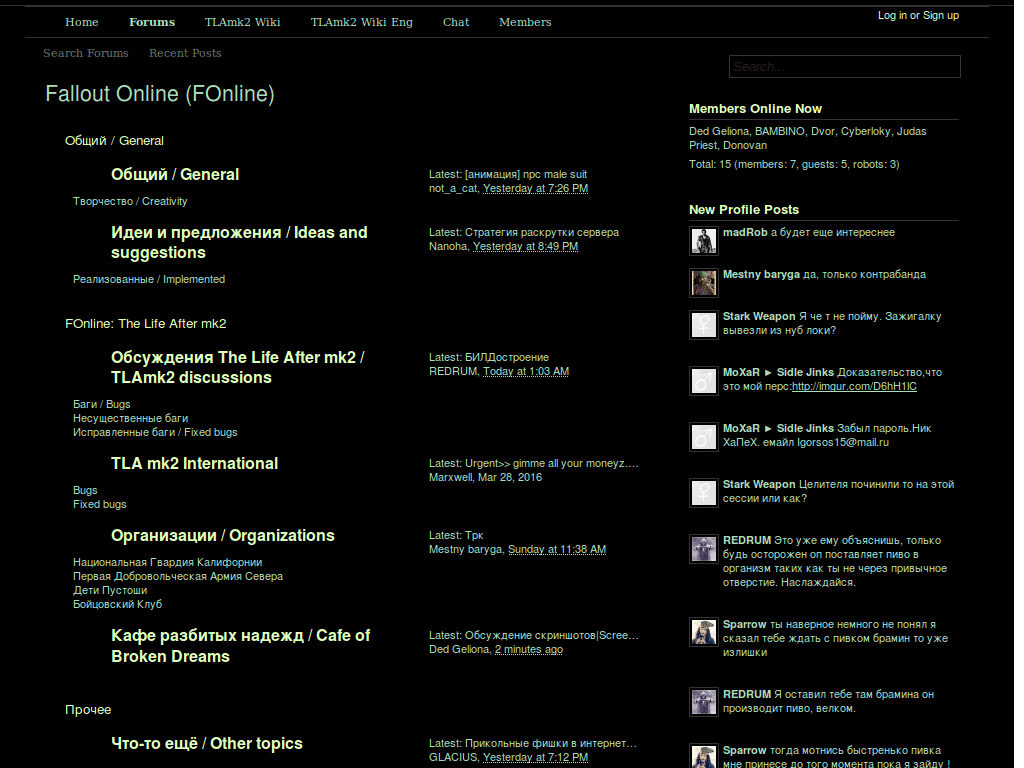Screen dimensions: 1024x768
Task: Click the Yesterday at 7:26 PM timestamp
Action: (536, 189)
